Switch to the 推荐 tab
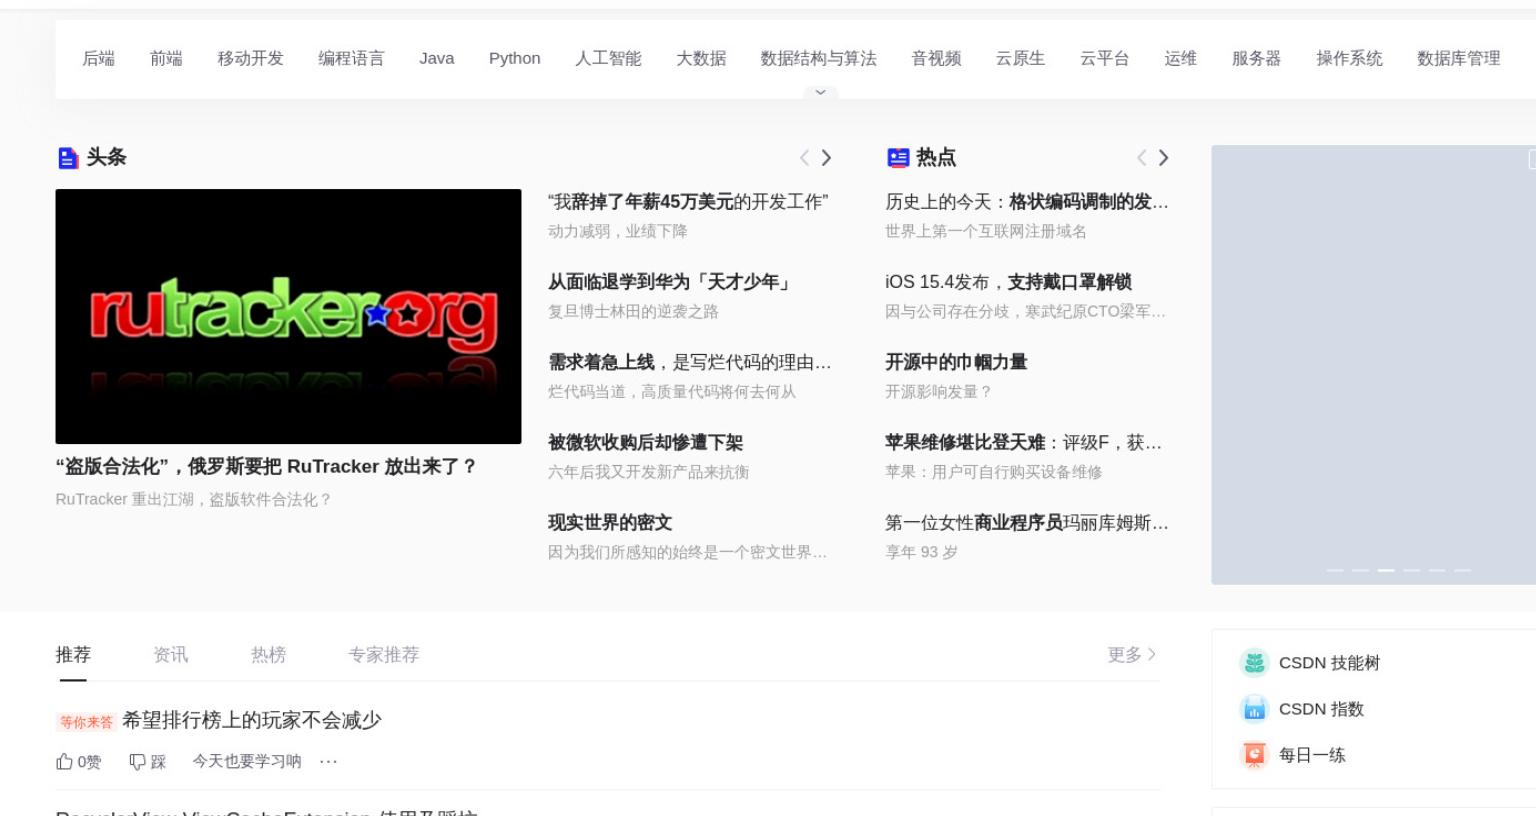Viewport: 1536px width, 816px height. 73,655
